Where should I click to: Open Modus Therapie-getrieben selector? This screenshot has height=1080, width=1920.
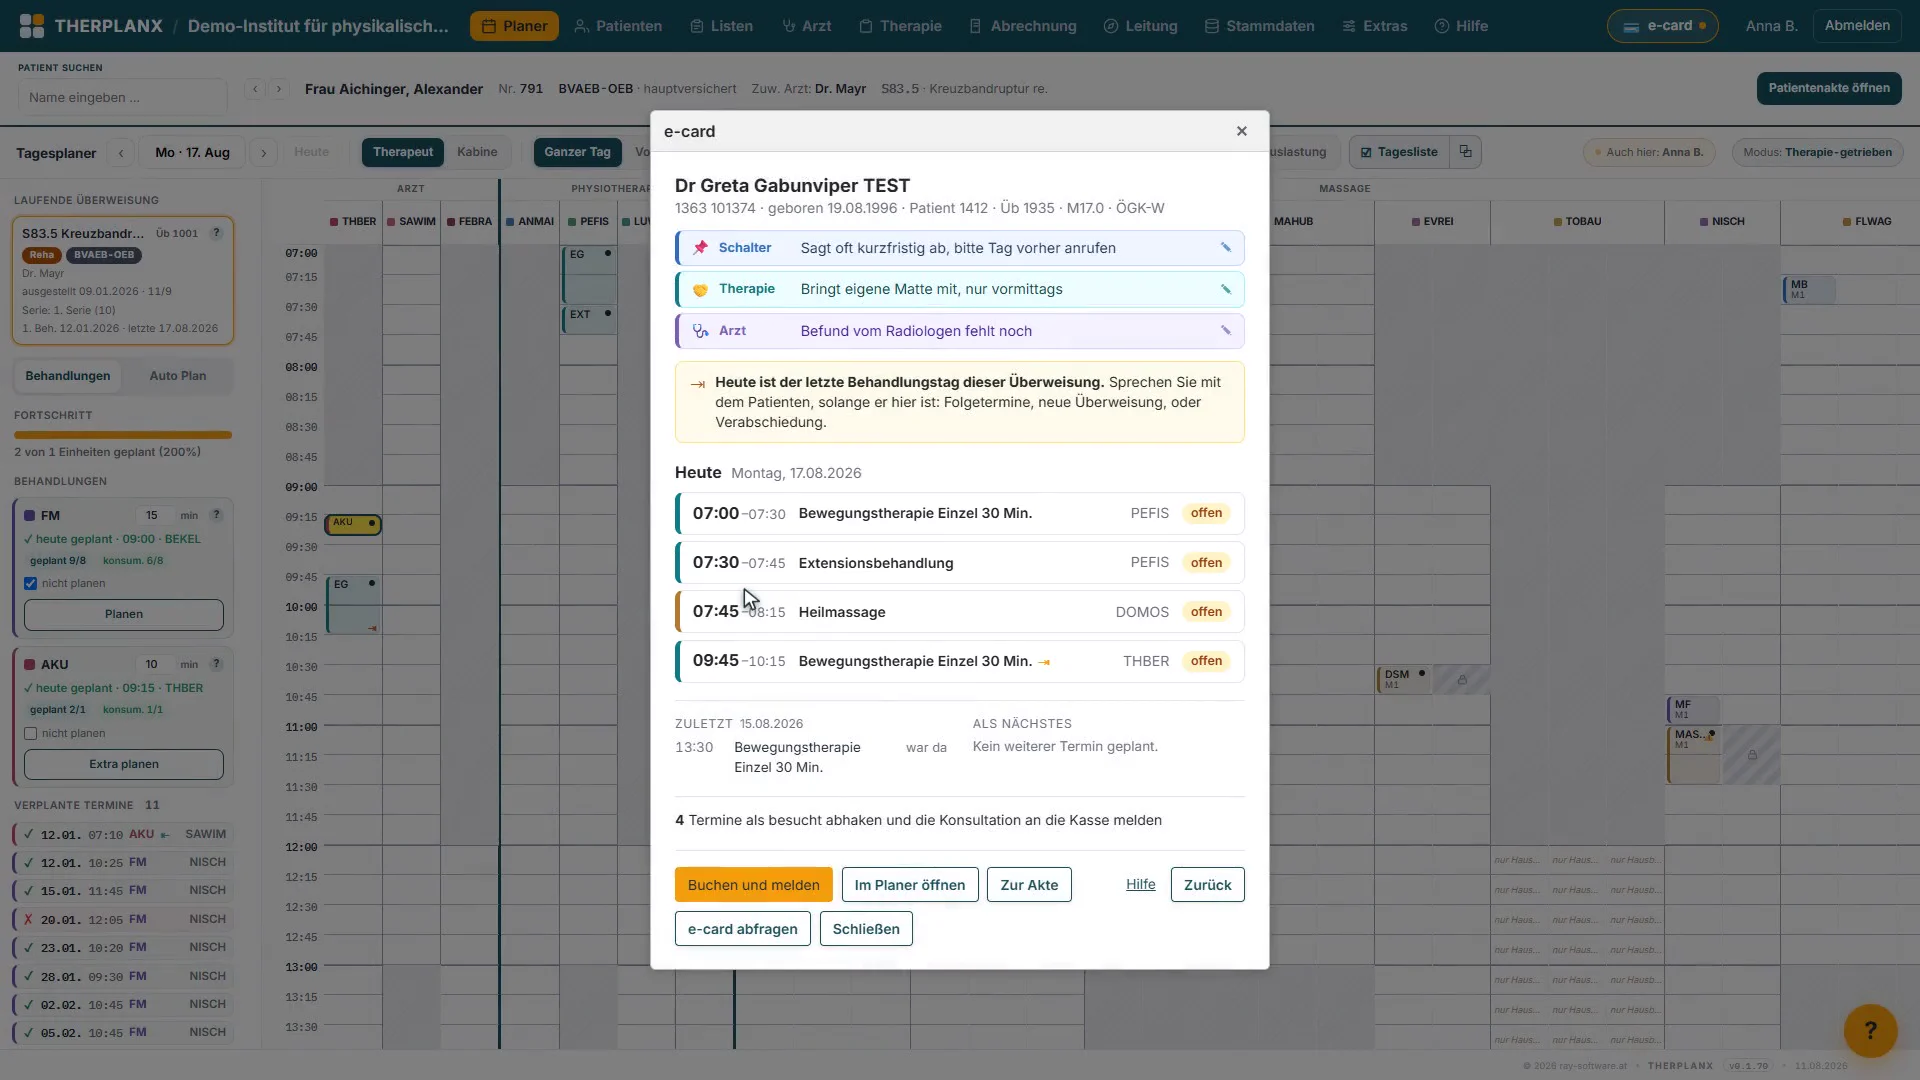1817,152
